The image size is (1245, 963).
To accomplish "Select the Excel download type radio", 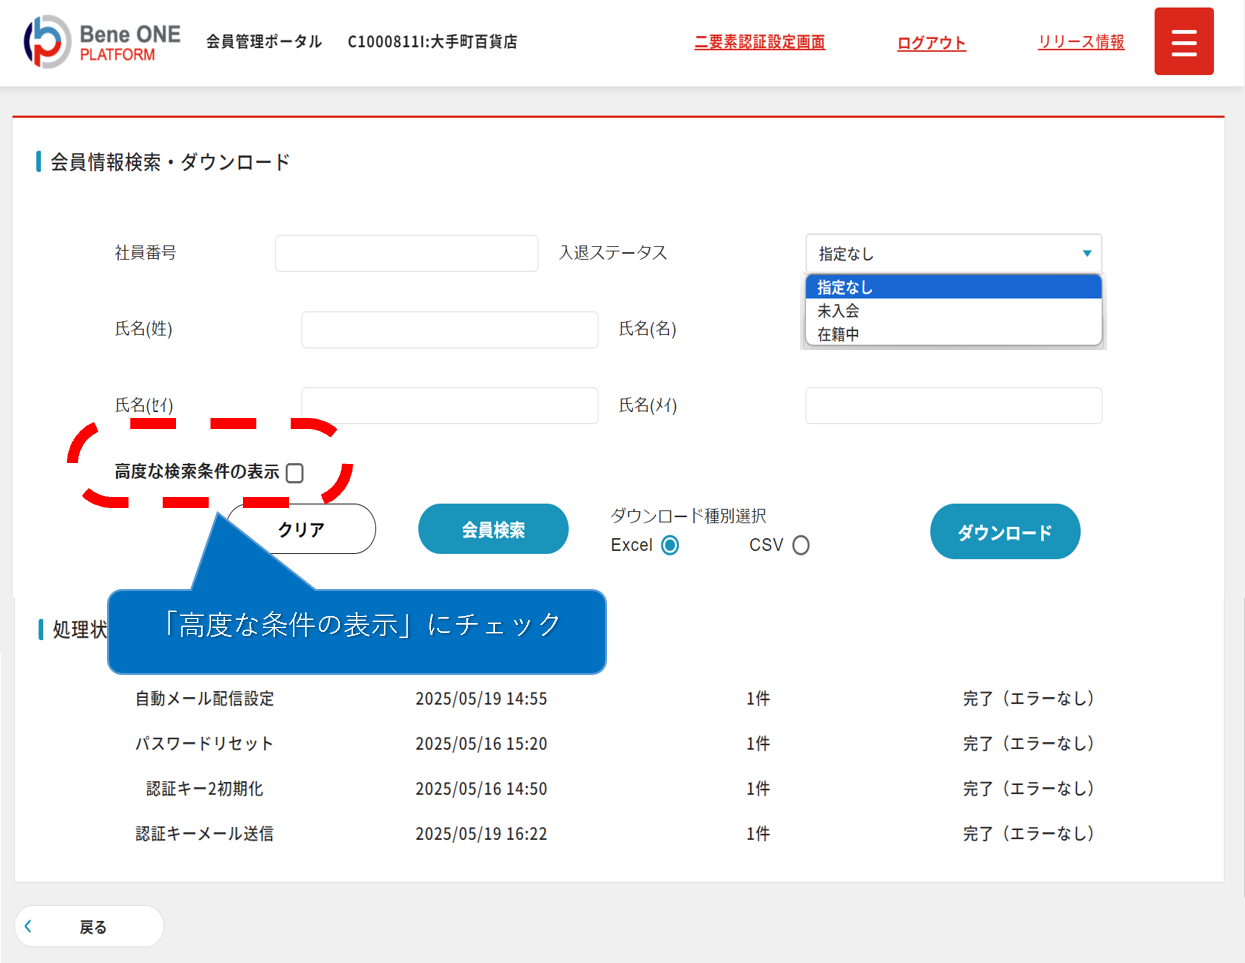I will (670, 545).
